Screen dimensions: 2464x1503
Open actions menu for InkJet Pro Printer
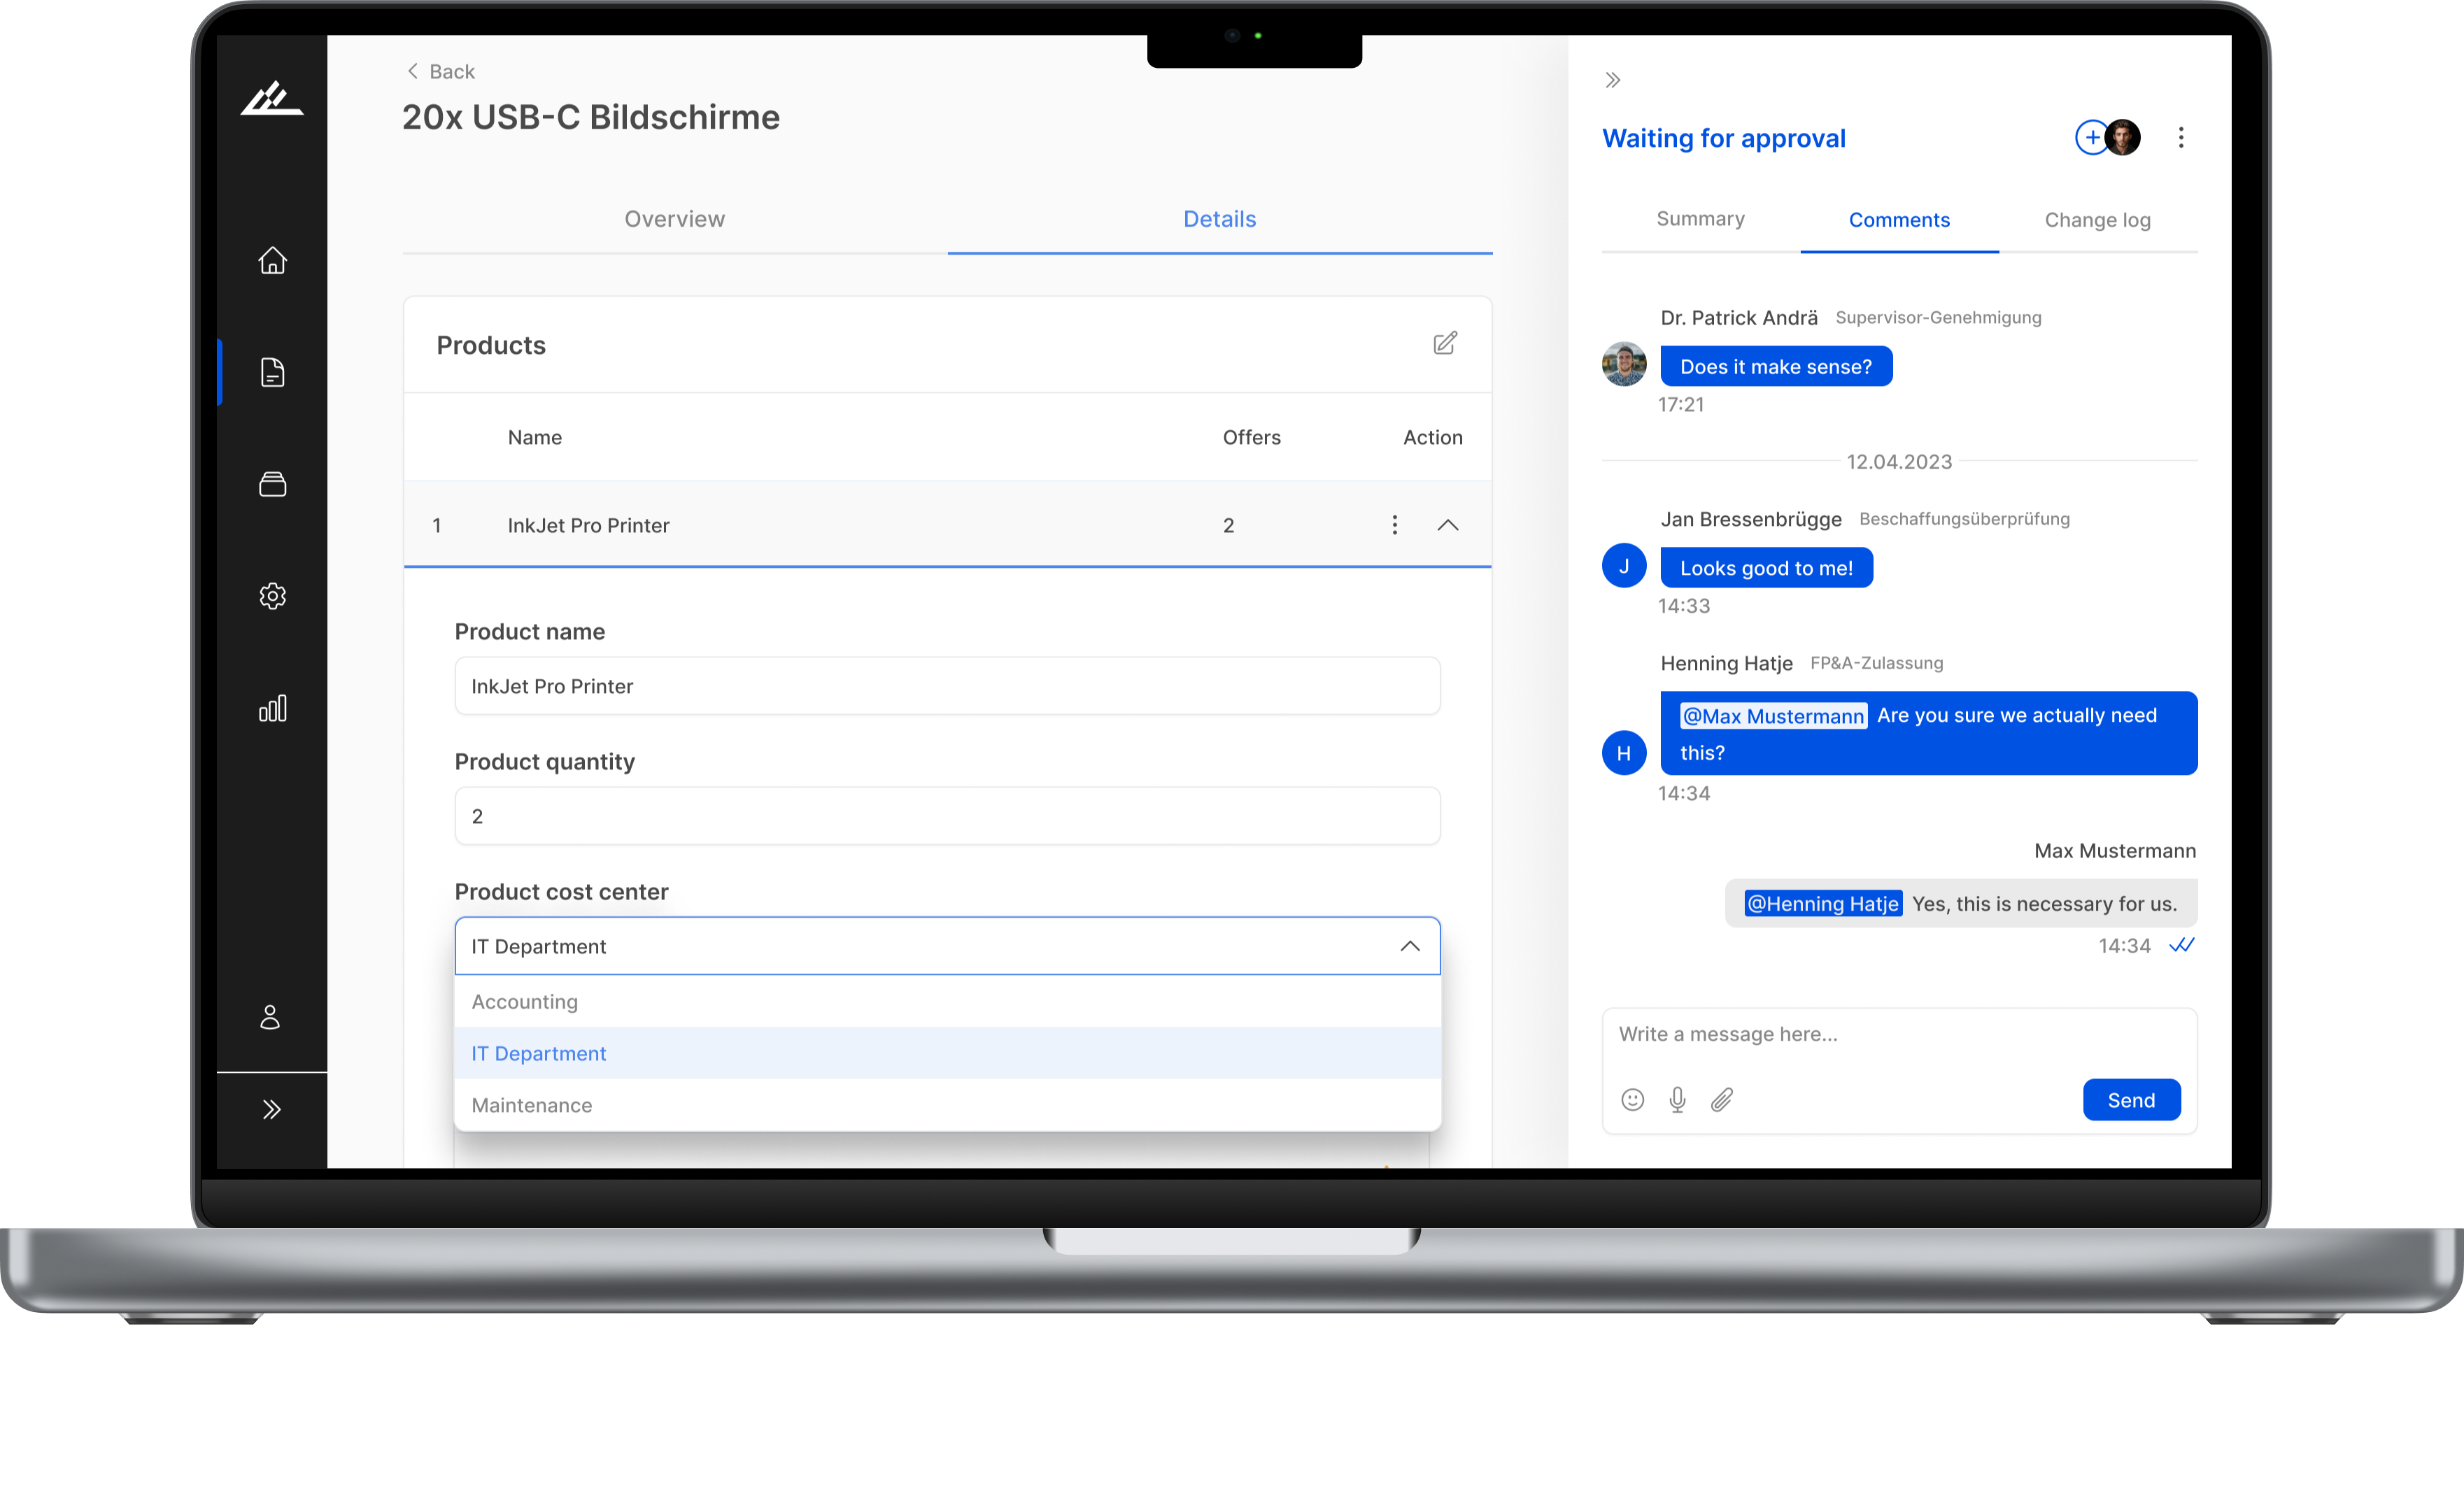click(1394, 524)
